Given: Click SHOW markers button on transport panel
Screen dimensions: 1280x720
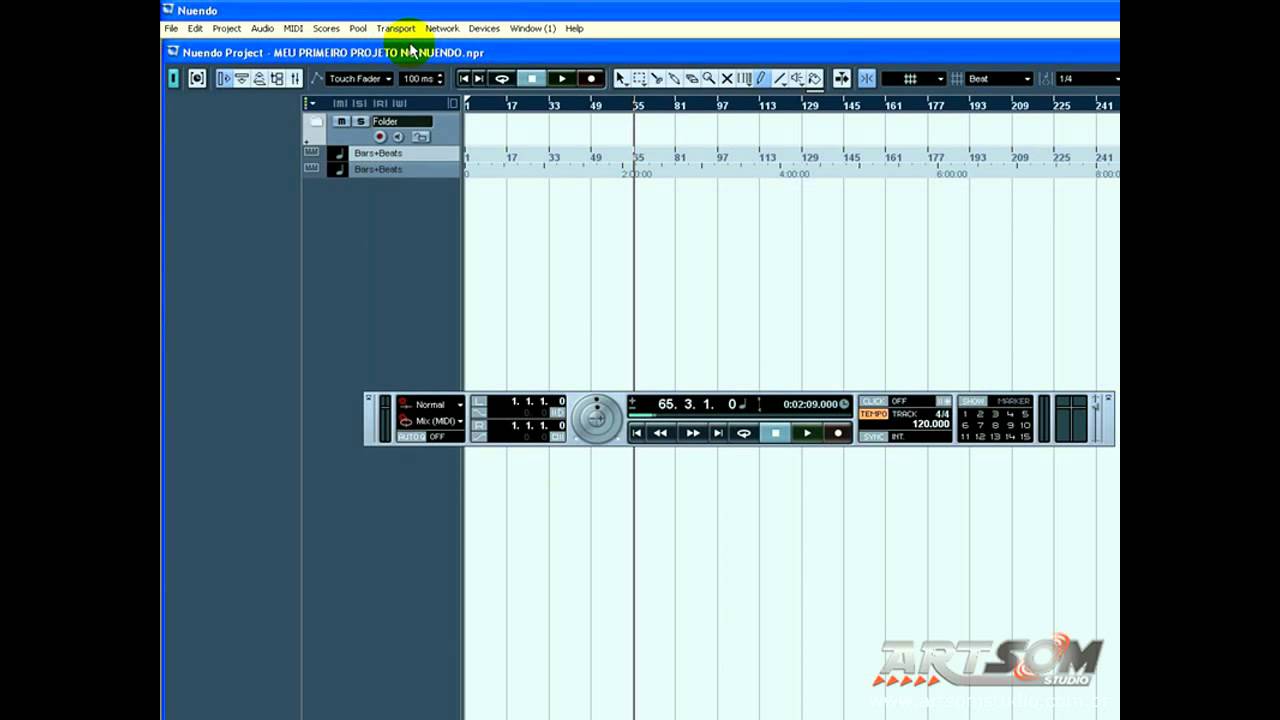Looking at the screenshot, I should tap(973, 401).
